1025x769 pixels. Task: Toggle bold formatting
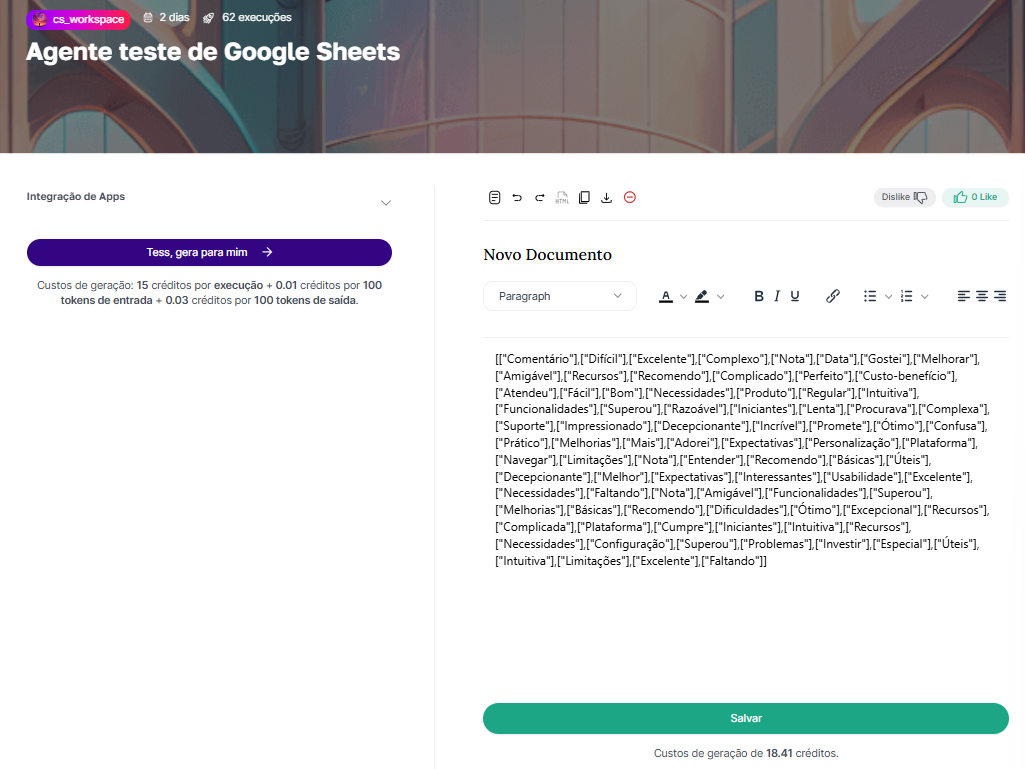758,296
